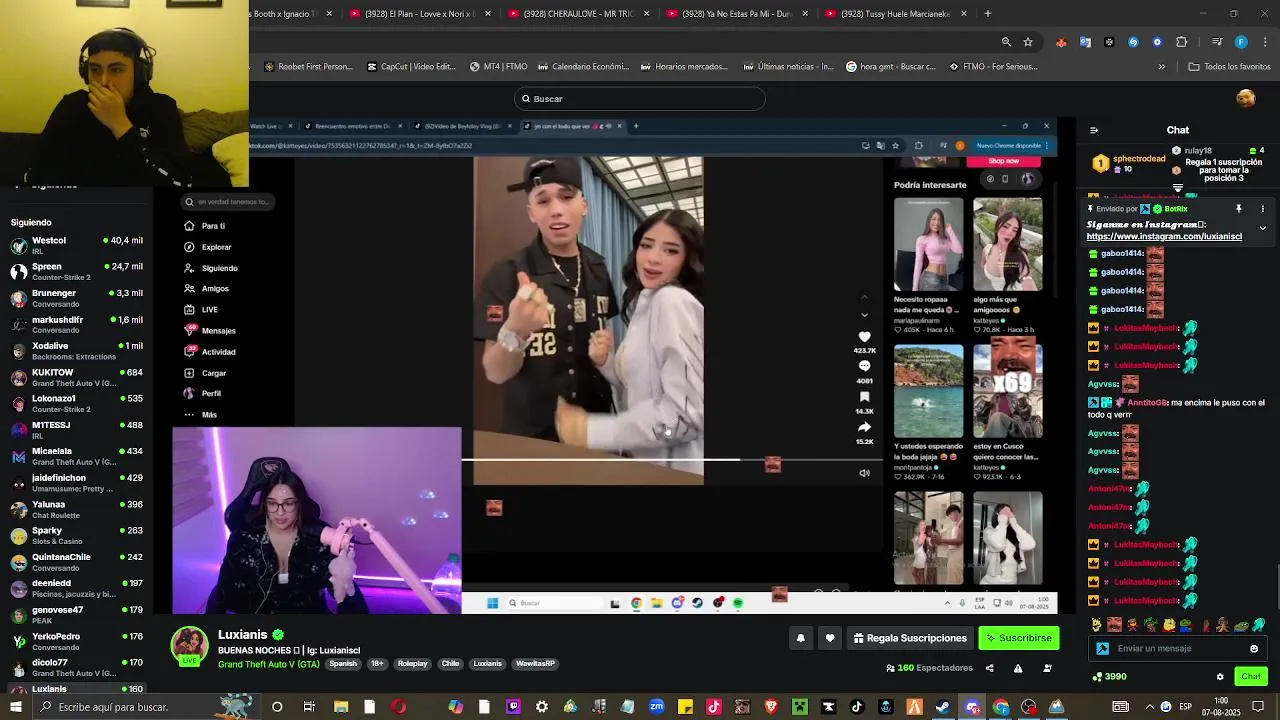
Task: Open Grand Theft Auto V category link
Action: (269, 664)
